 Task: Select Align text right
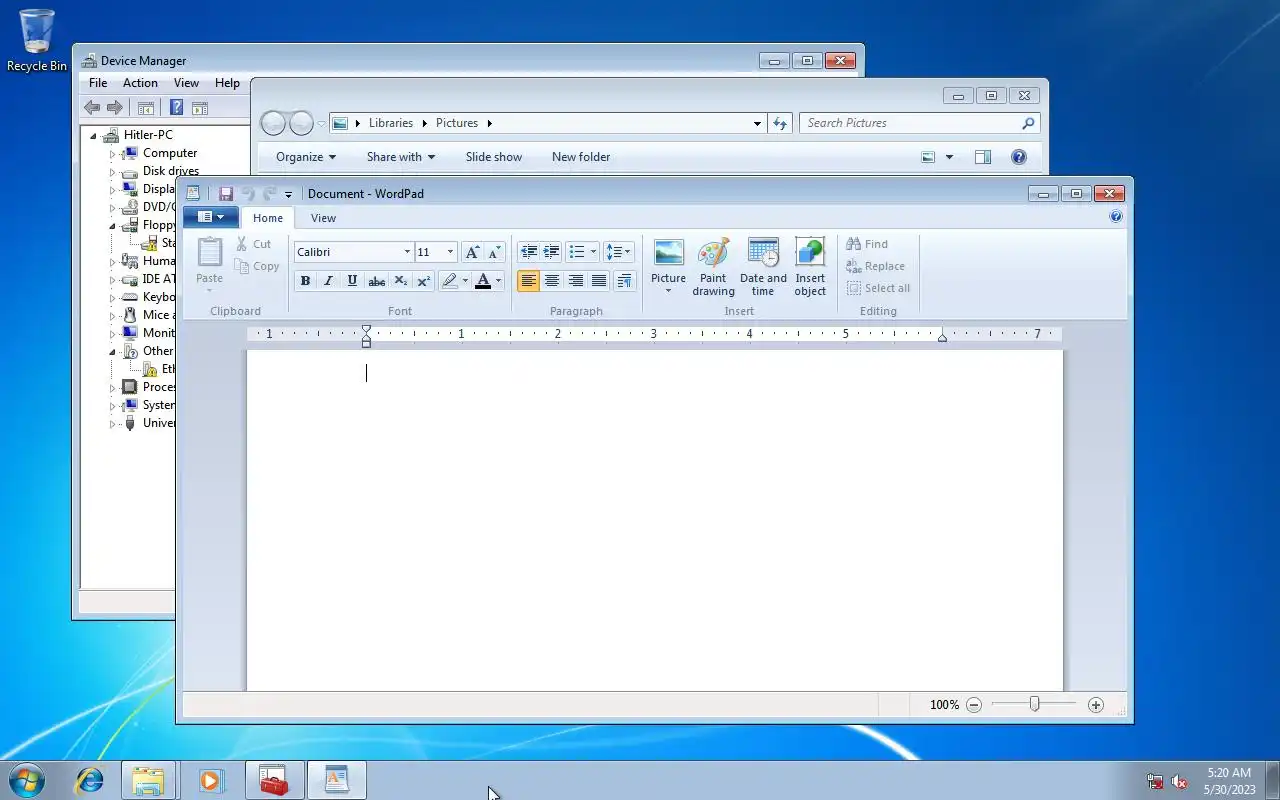[x=575, y=281]
